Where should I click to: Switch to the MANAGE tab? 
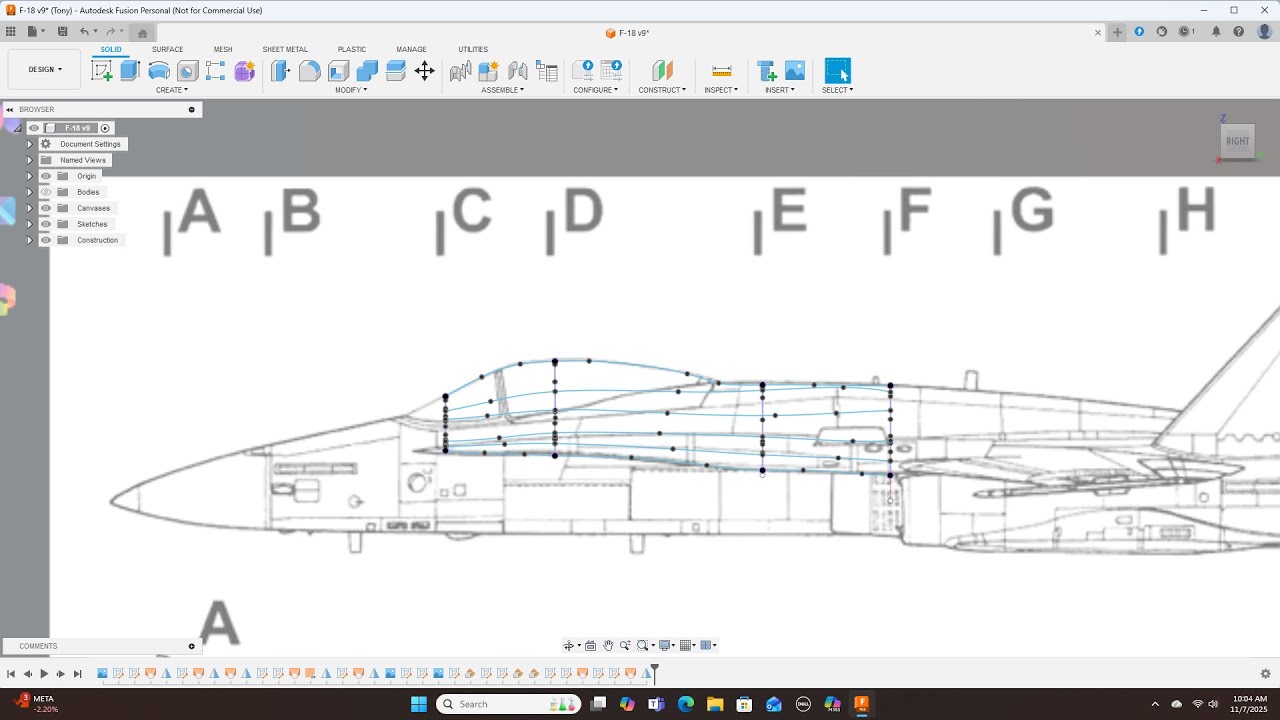[x=411, y=49]
